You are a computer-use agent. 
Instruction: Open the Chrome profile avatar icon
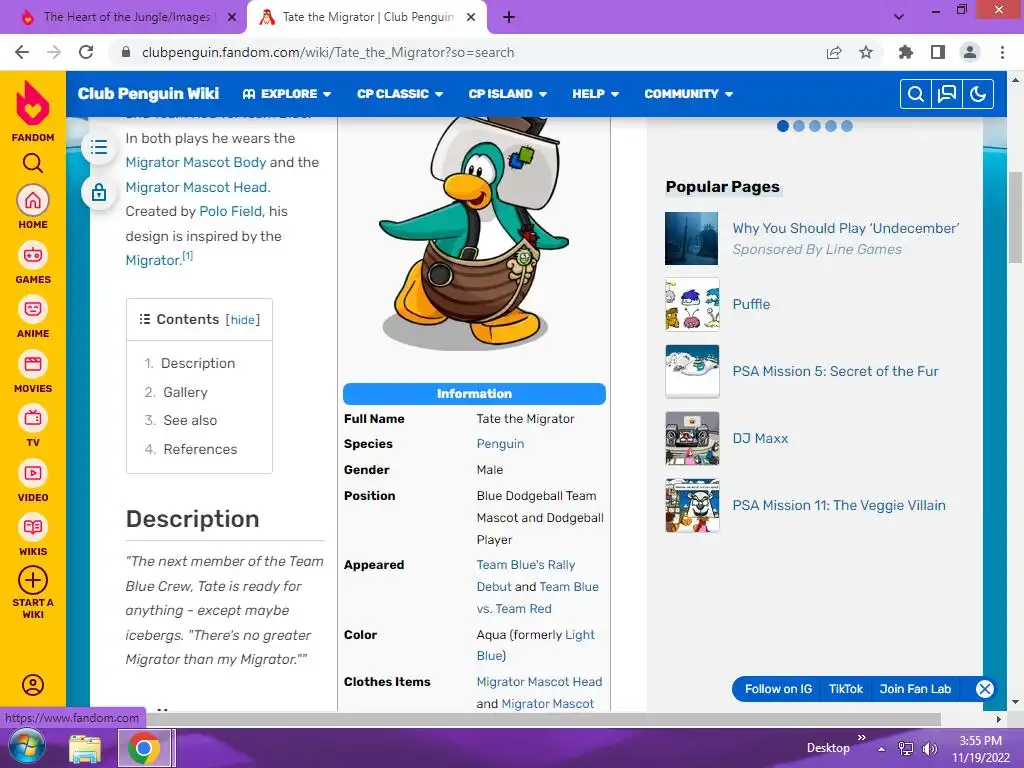tap(970, 52)
